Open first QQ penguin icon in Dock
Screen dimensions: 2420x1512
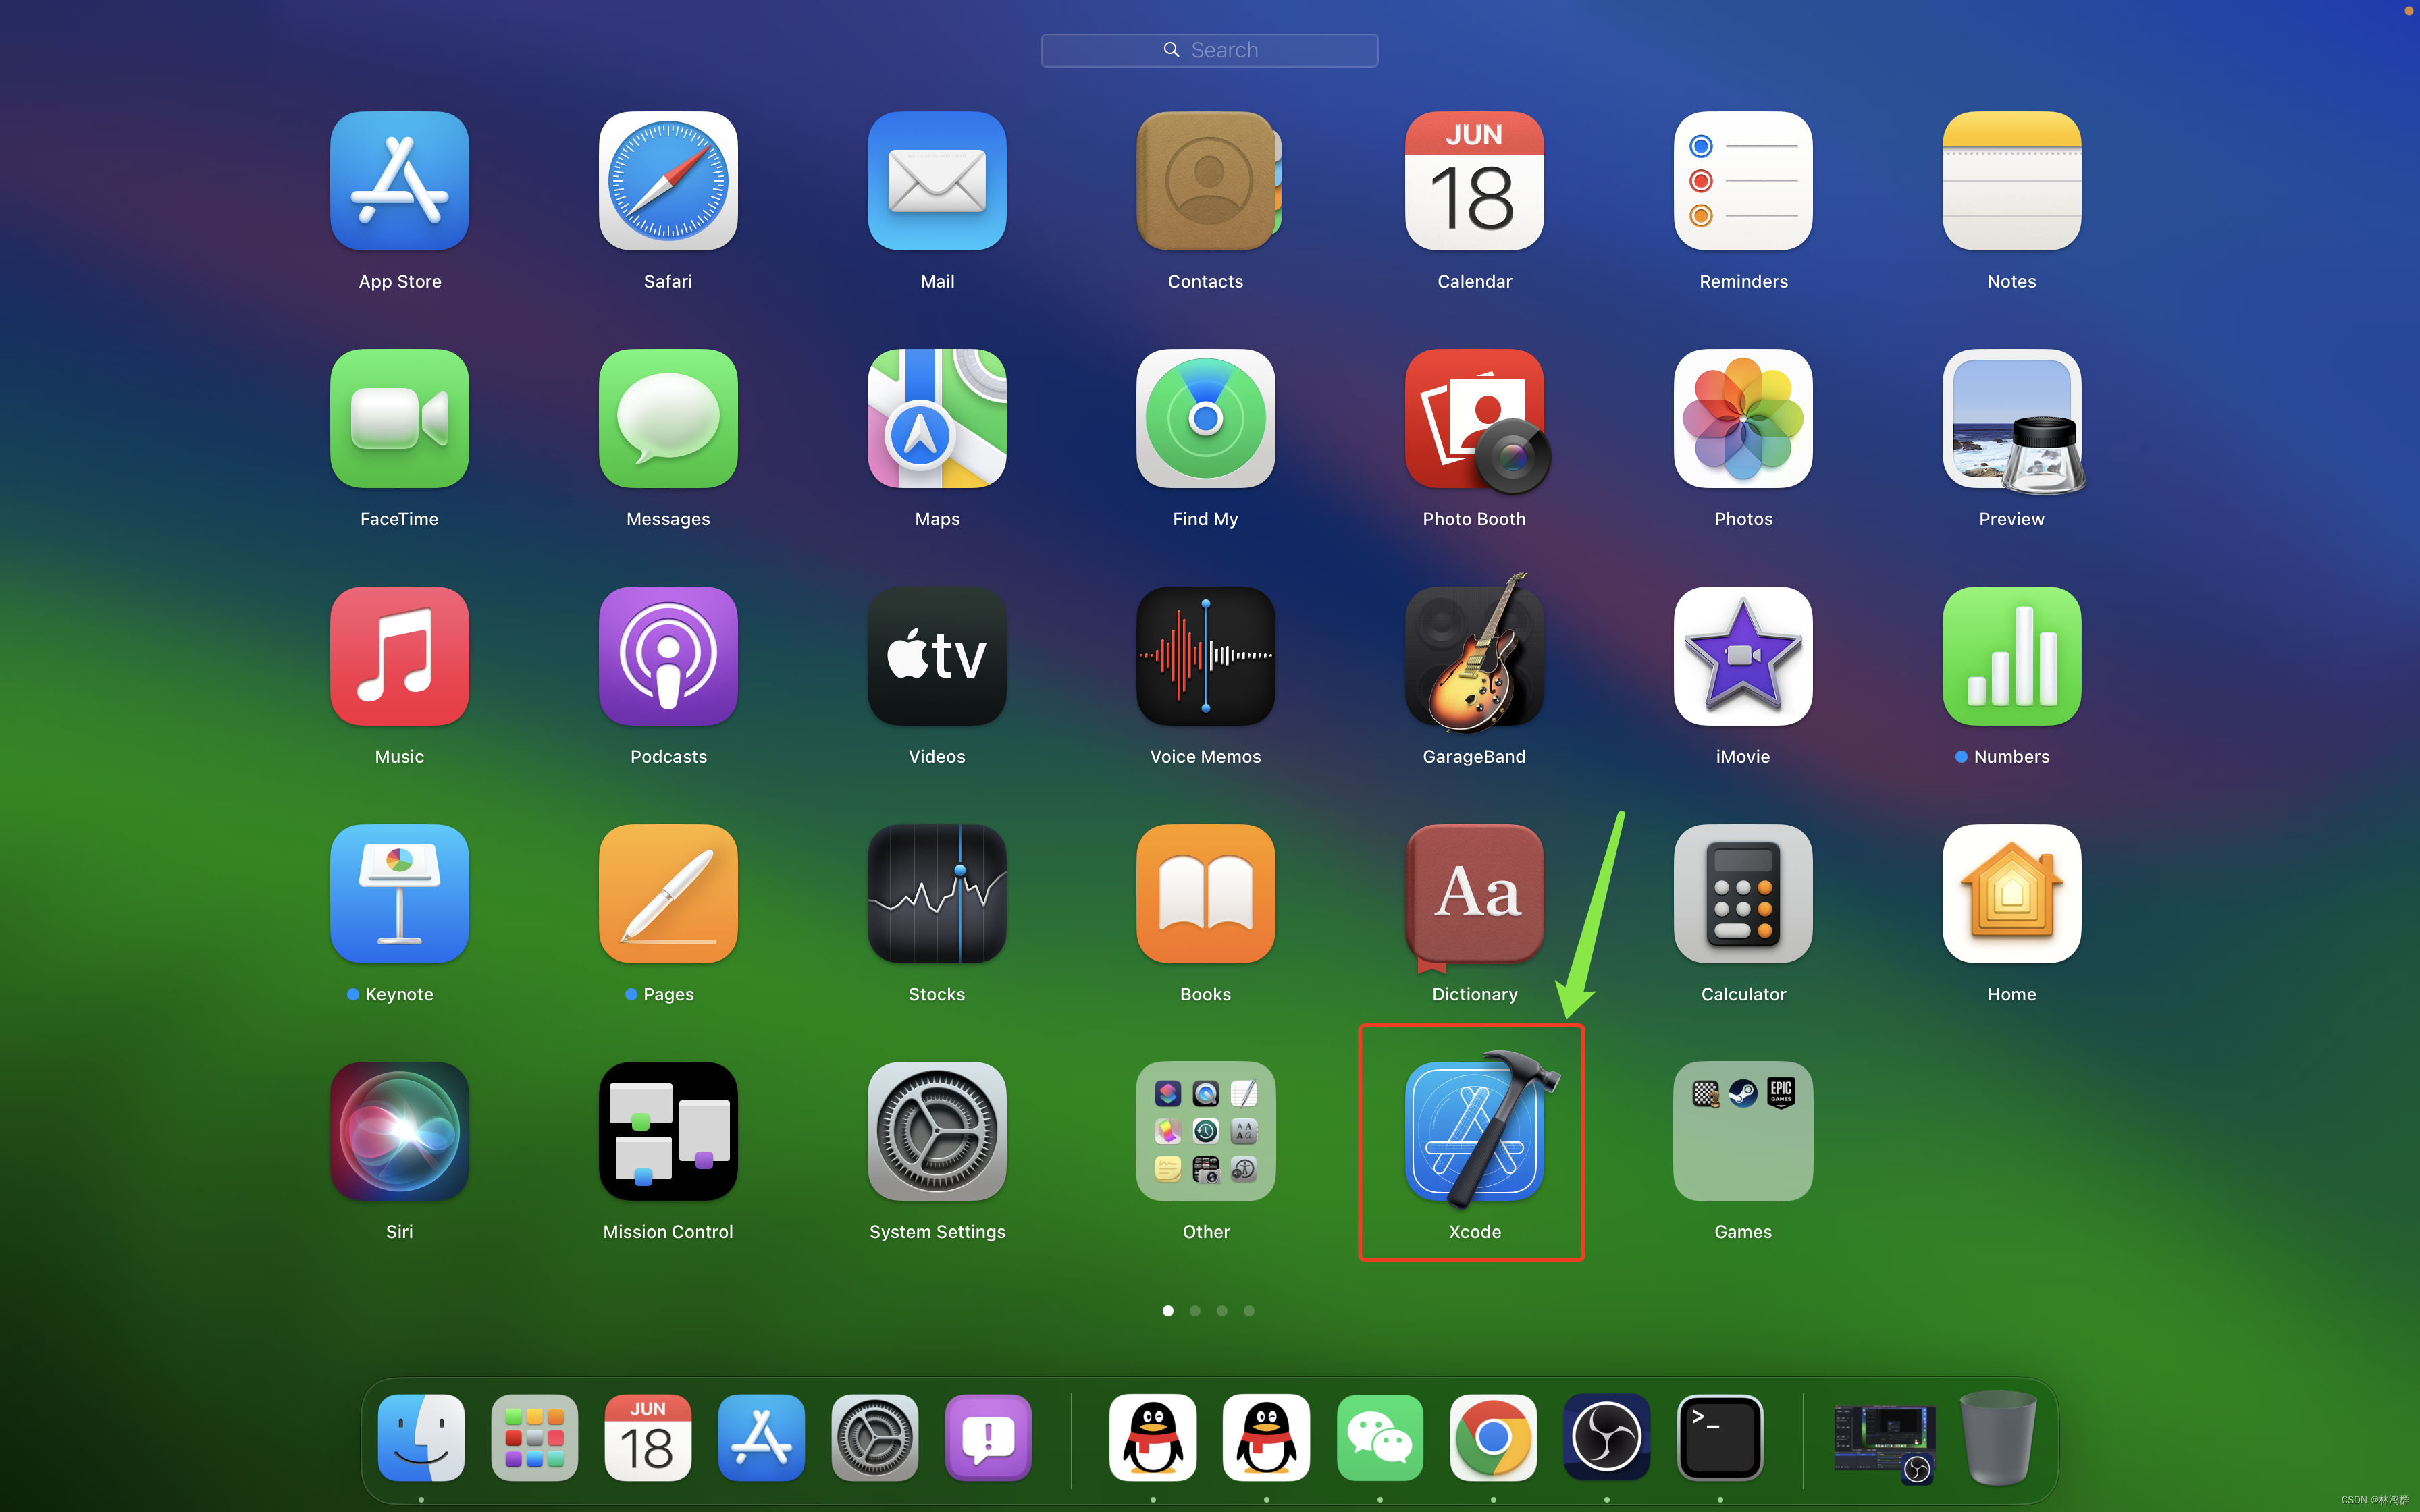[x=1153, y=1437]
